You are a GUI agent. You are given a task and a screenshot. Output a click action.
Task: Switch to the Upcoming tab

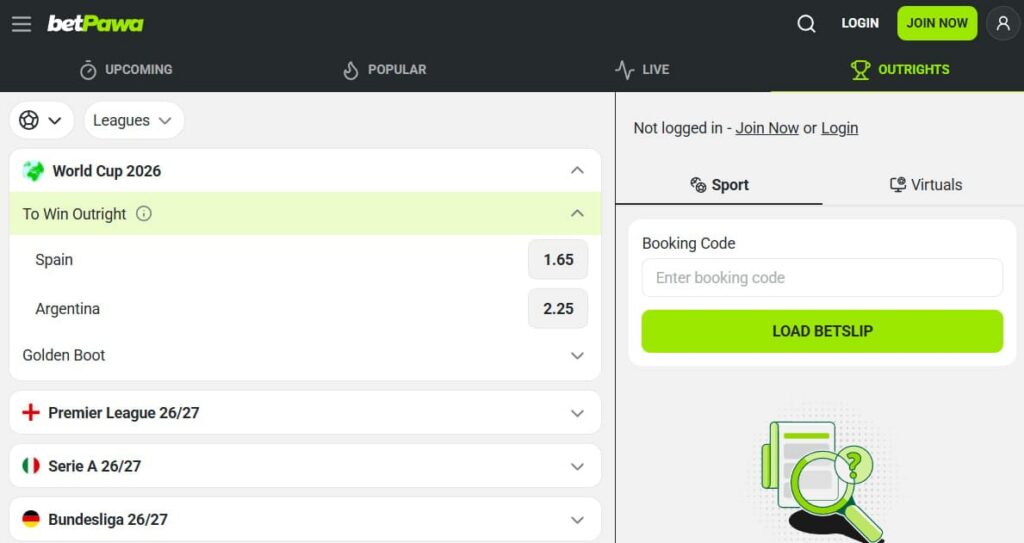[126, 69]
